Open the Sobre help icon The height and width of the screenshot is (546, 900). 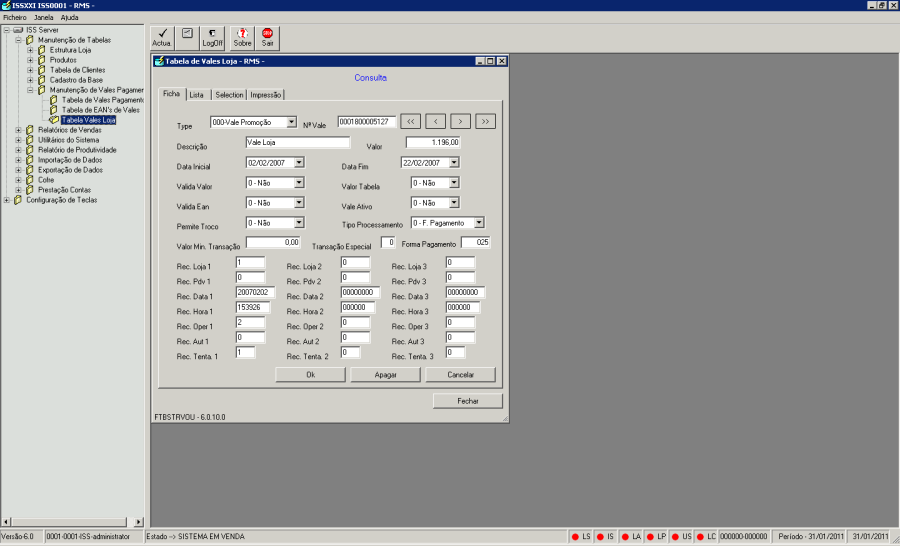click(x=242, y=37)
